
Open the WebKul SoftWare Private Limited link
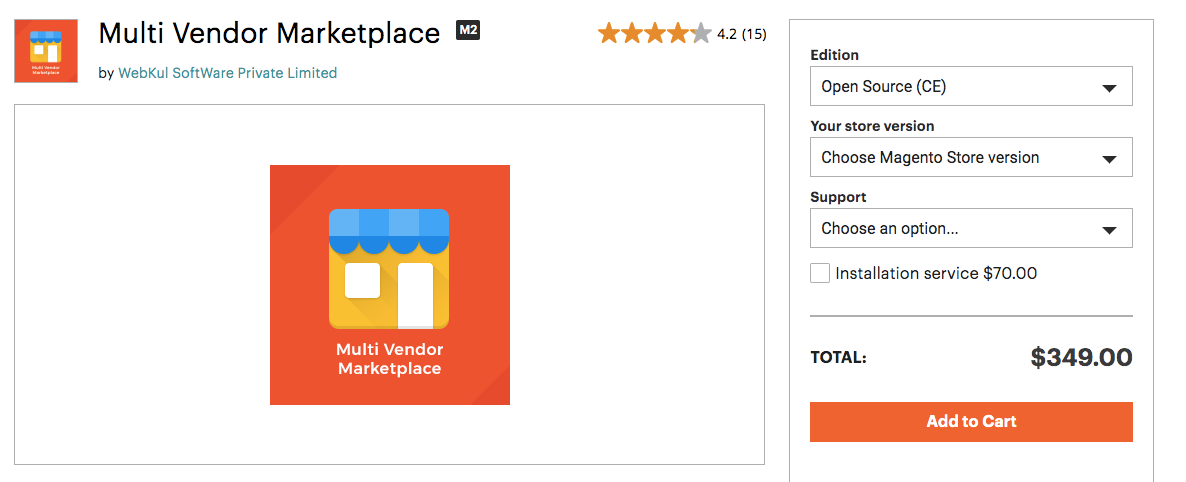click(228, 73)
